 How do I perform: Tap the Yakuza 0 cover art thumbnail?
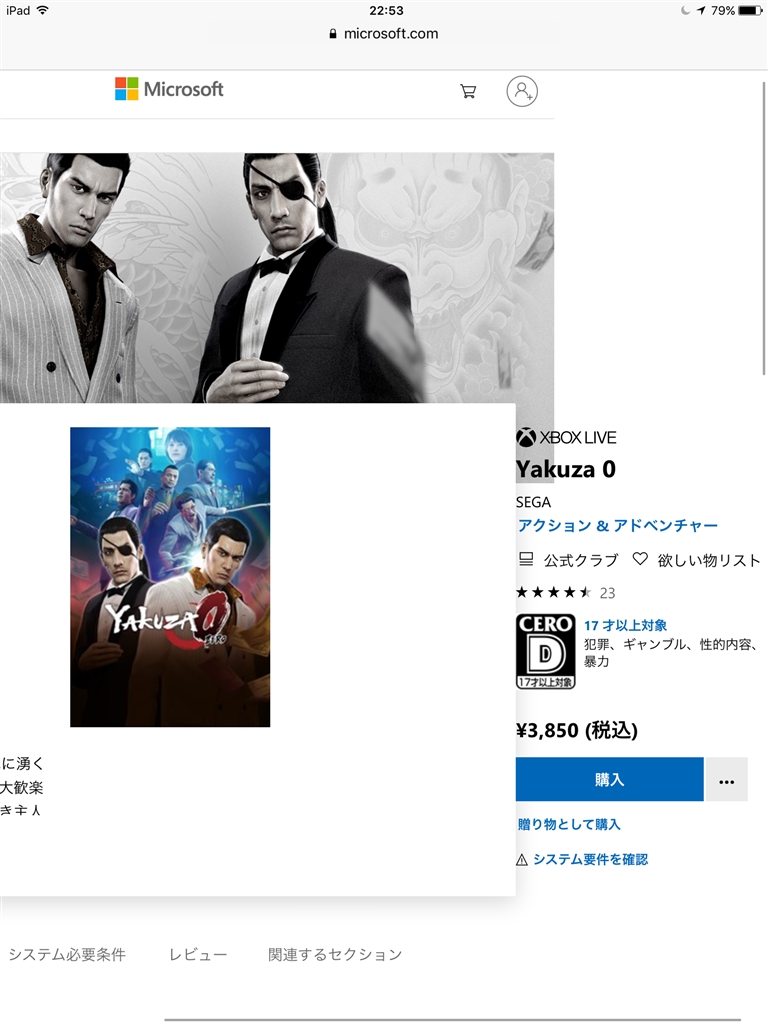170,577
